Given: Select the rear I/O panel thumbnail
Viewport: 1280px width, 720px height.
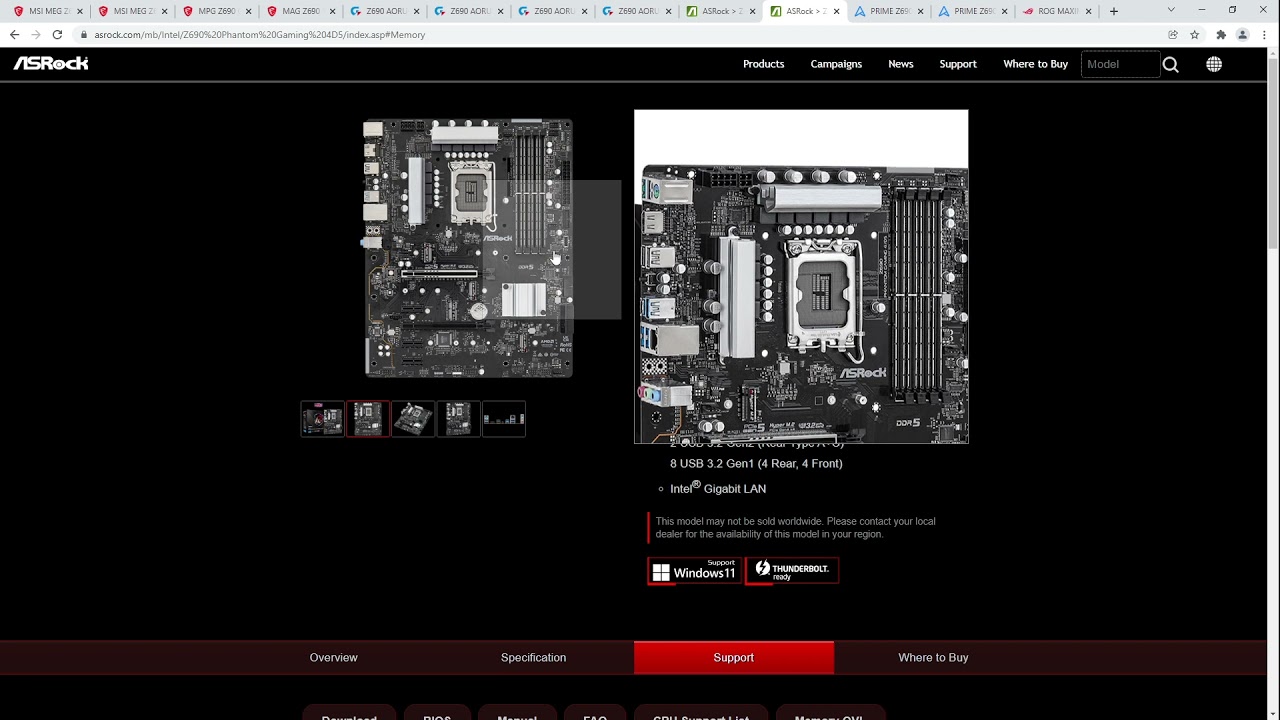Looking at the screenshot, I should tap(503, 419).
